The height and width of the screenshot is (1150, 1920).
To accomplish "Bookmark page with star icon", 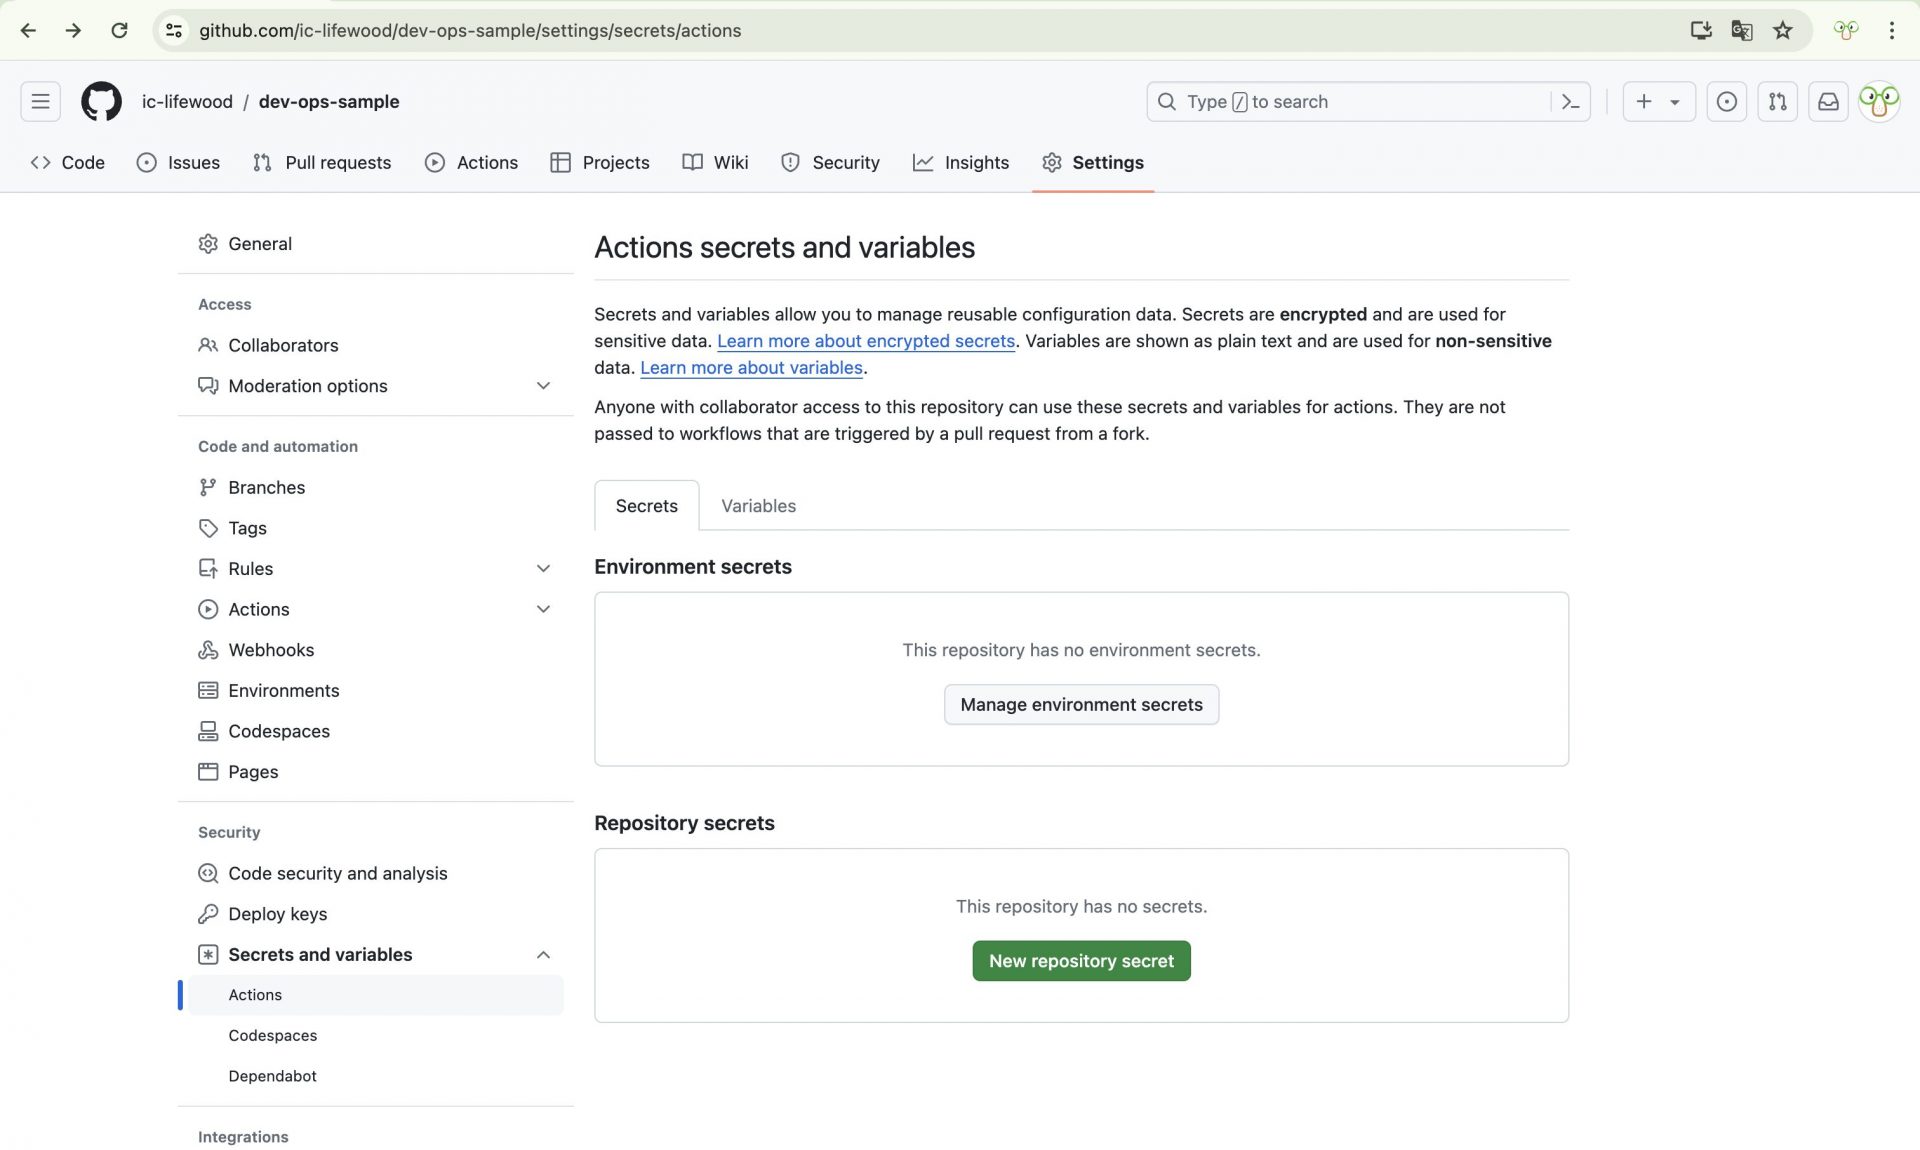I will pyautogui.click(x=1782, y=30).
